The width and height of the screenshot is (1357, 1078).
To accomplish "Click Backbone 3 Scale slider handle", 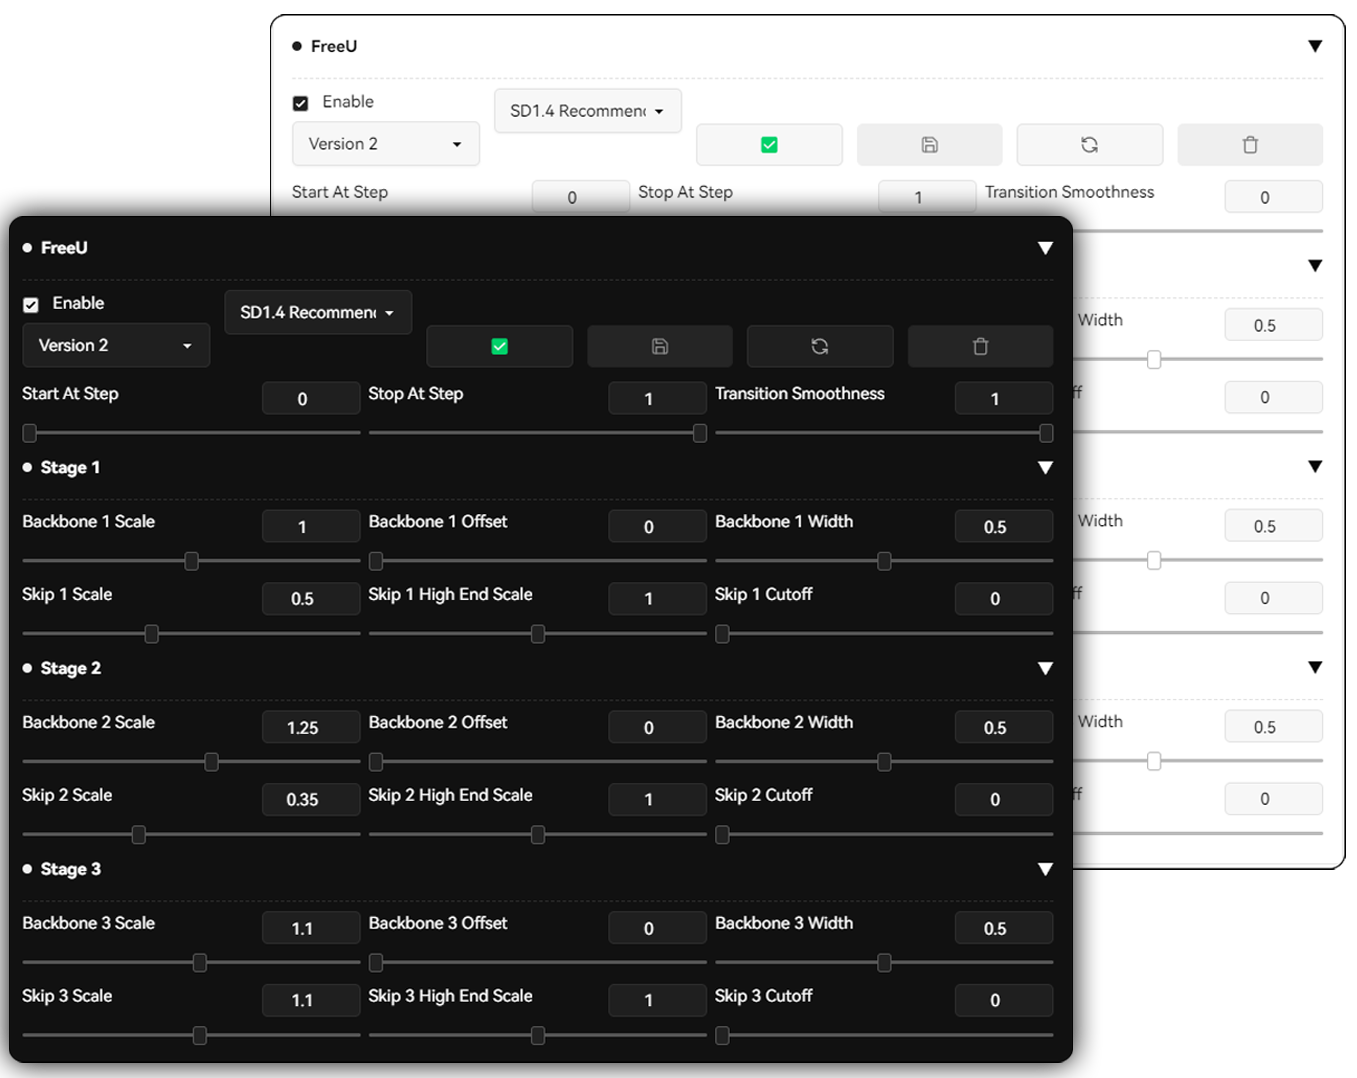I will pos(199,963).
